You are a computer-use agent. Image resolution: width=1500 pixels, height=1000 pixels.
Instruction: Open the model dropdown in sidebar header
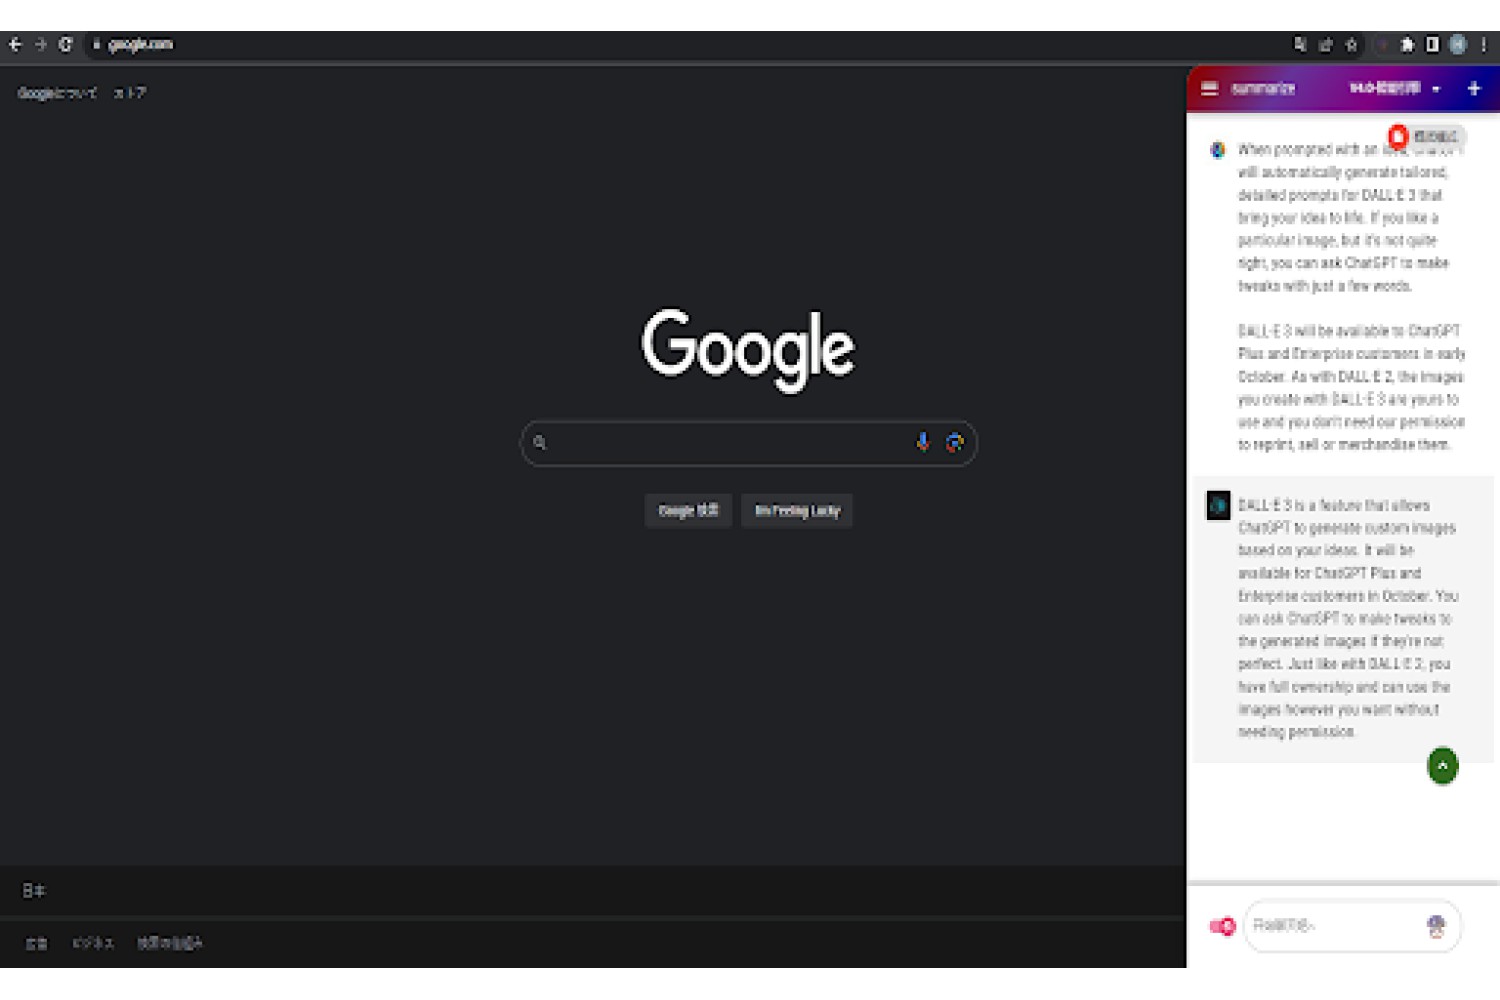(1395, 88)
